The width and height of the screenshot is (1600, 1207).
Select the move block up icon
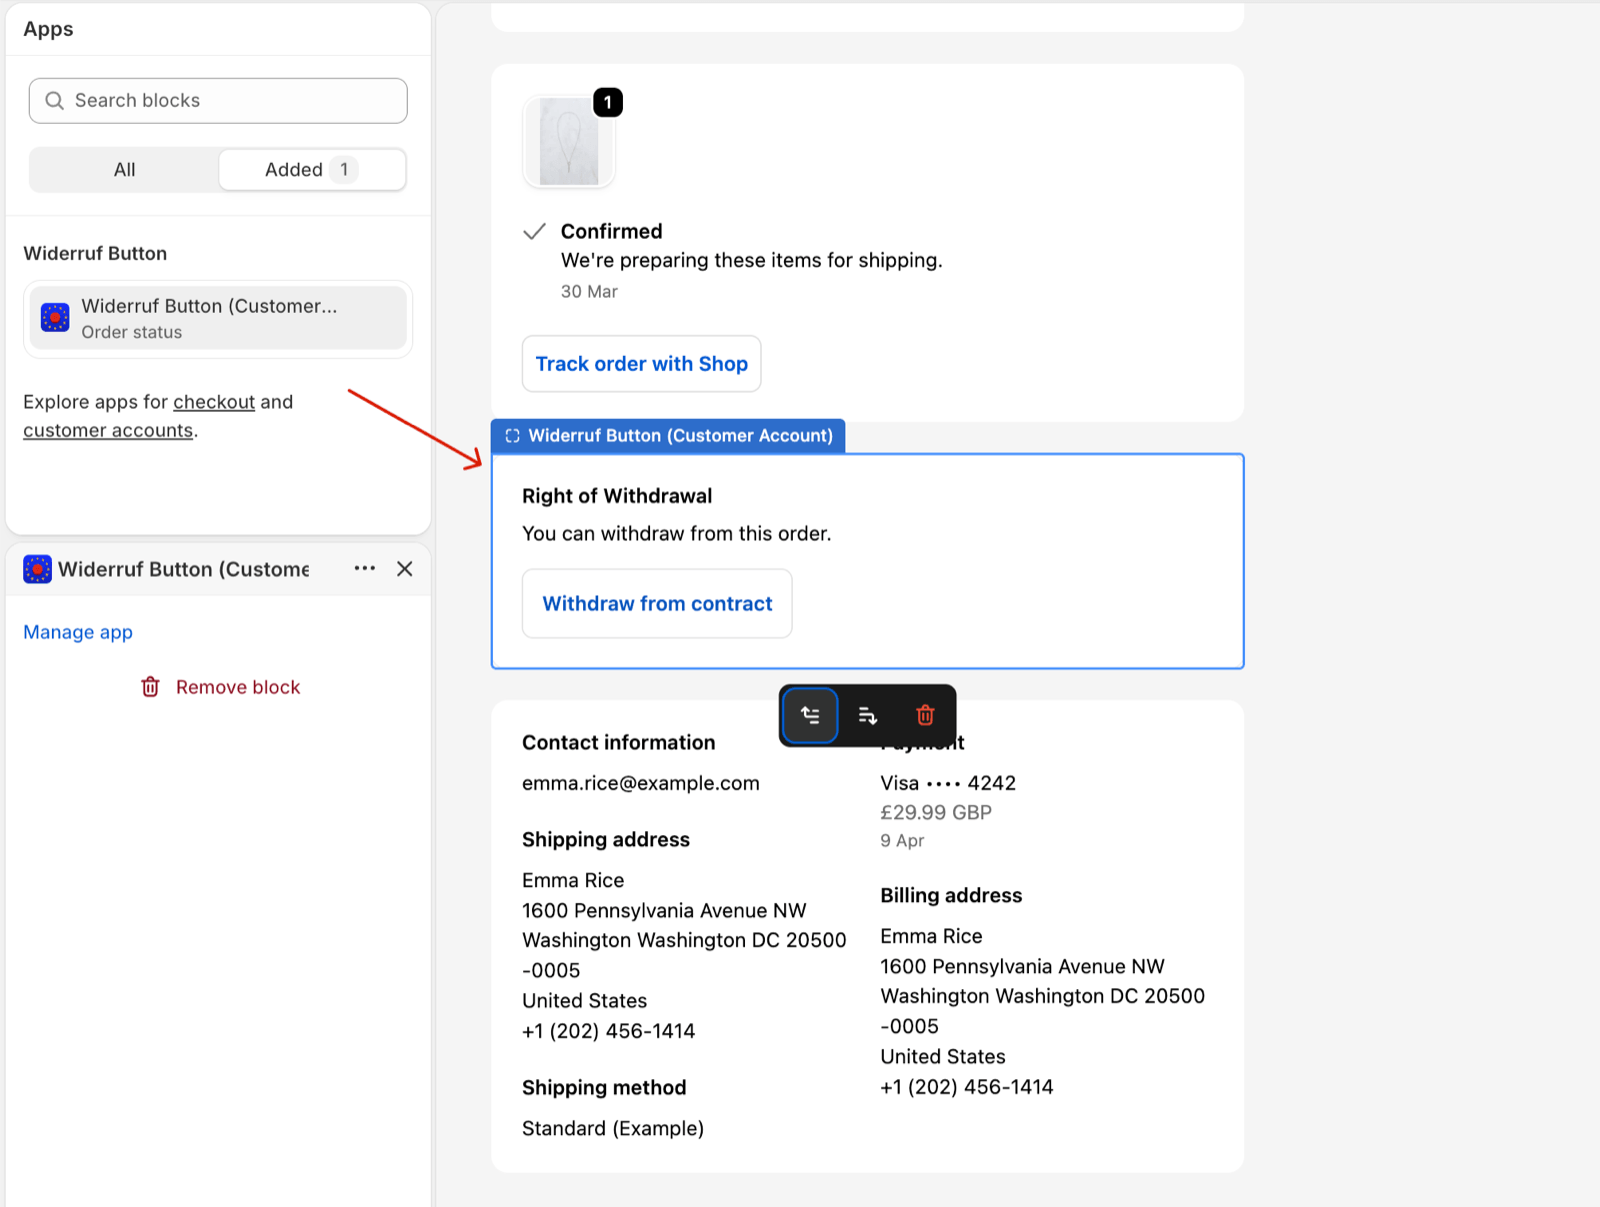(x=809, y=715)
